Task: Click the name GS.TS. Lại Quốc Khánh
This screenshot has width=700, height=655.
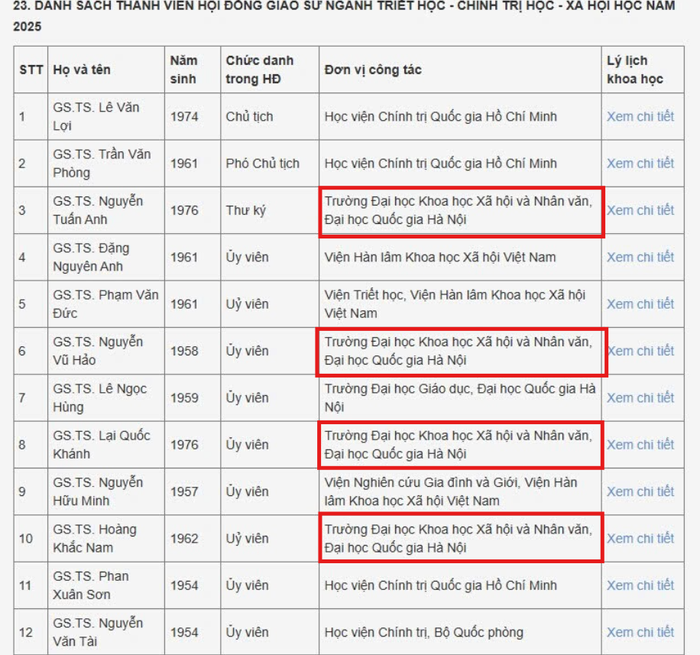Action: (101, 445)
